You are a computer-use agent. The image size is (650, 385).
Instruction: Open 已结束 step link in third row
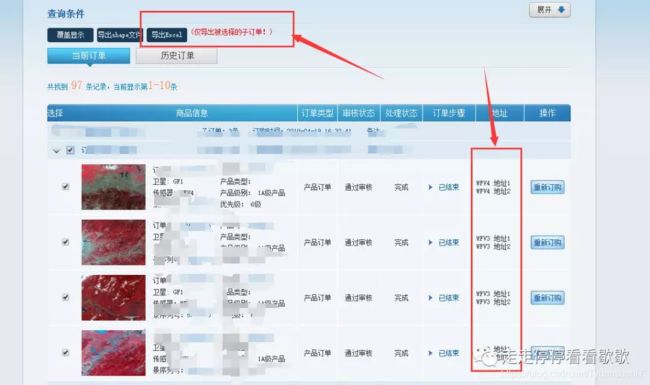[449, 298]
